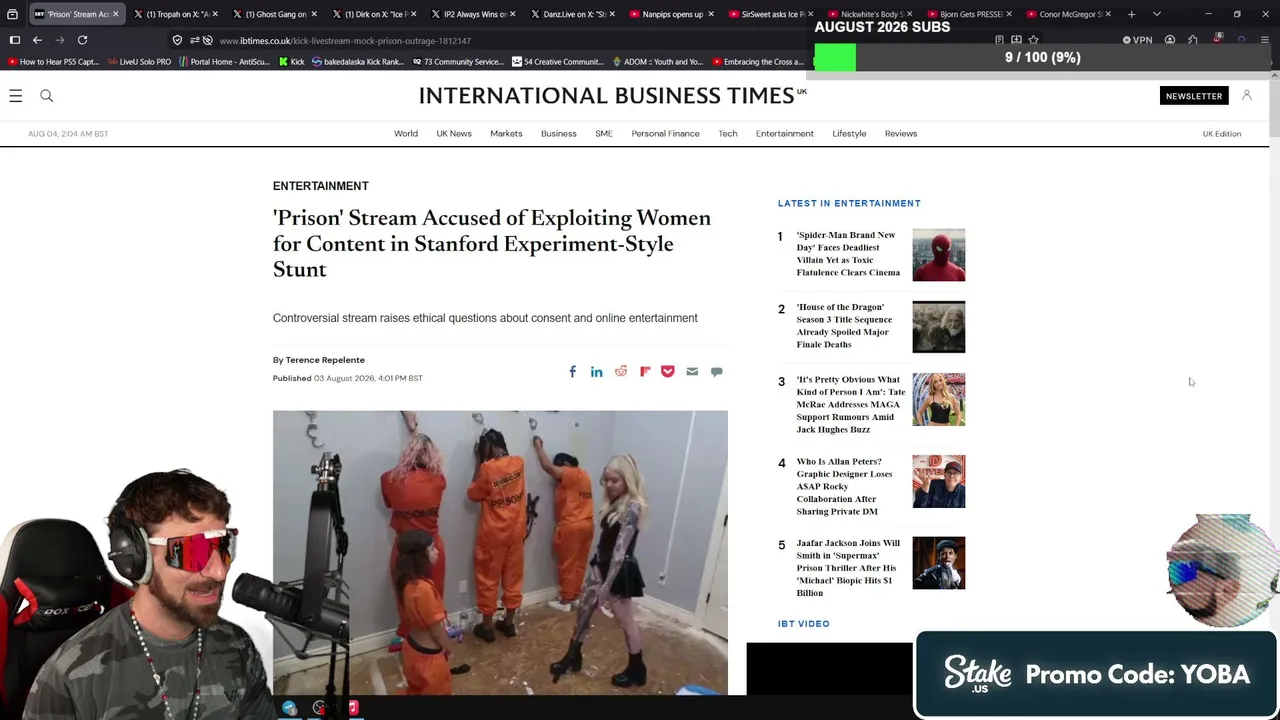The image size is (1280, 720).
Task: Go back with the browser back arrow
Action: point(37,40)
